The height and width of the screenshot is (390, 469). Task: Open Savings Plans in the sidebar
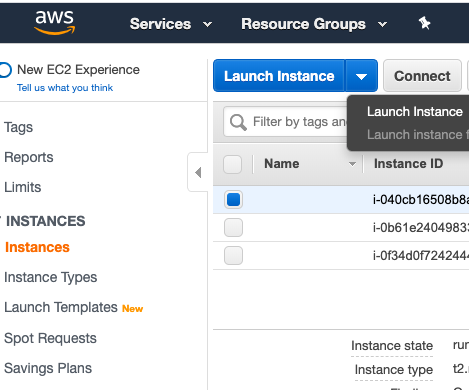click(48, 368)
